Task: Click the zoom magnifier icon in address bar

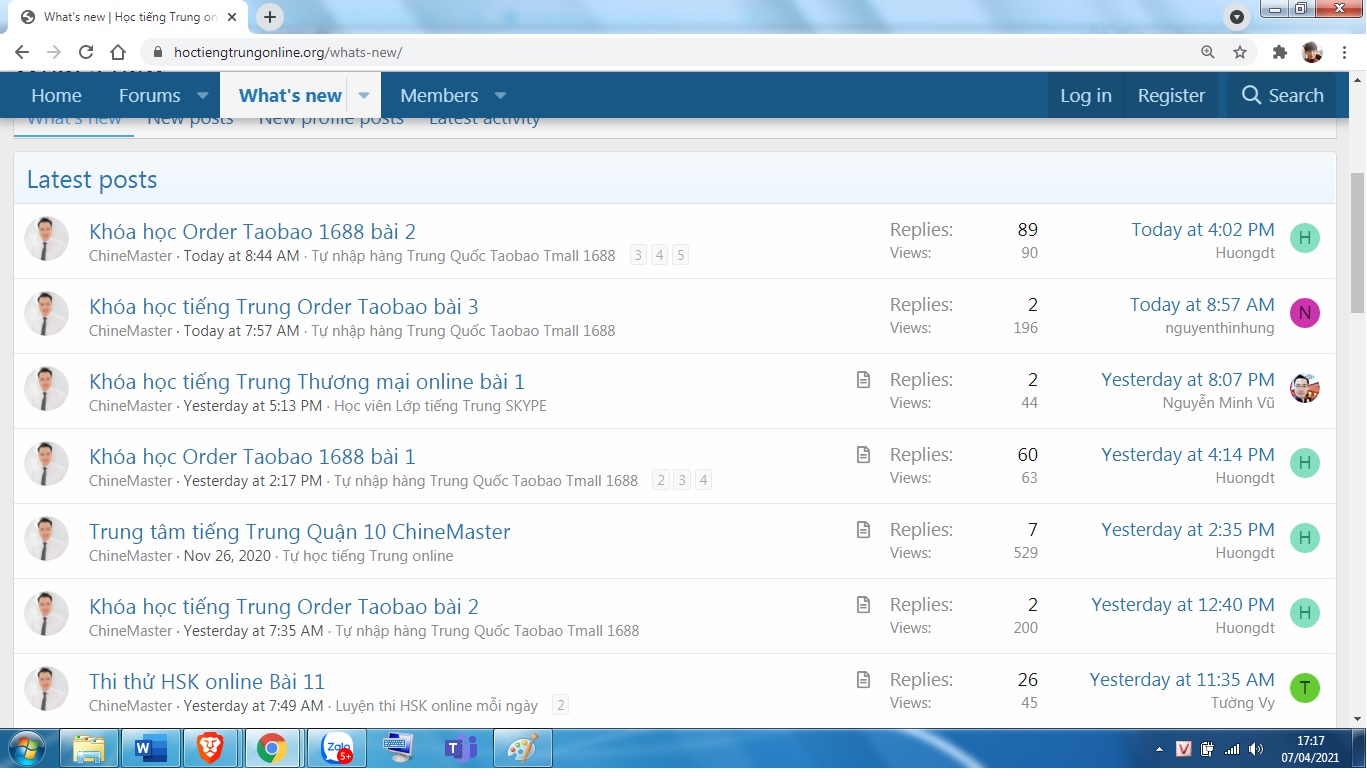Action: click(1208, 52)
